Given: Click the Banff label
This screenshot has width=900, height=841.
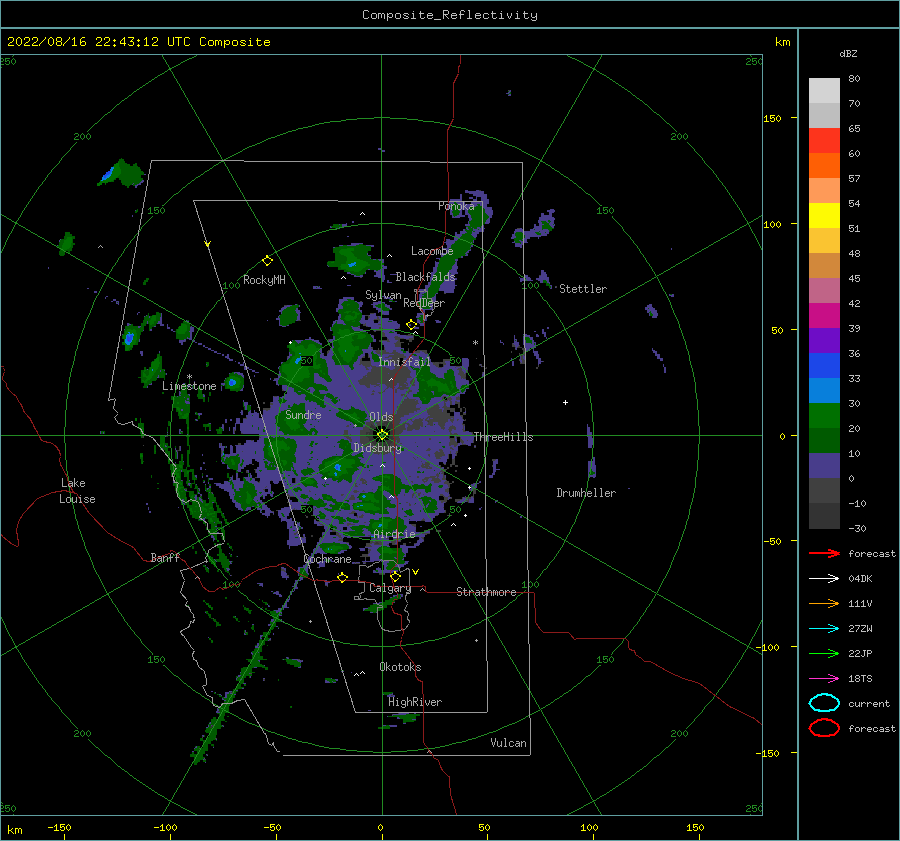Looking at the screenshot, I should coord(165,558).
